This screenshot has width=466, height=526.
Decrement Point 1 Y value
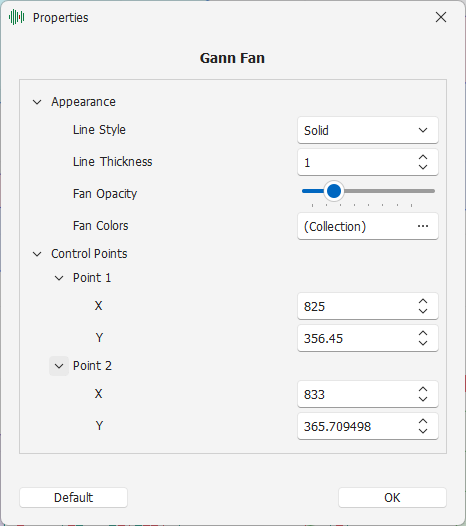pyautogui.click(x=423, y=343)
